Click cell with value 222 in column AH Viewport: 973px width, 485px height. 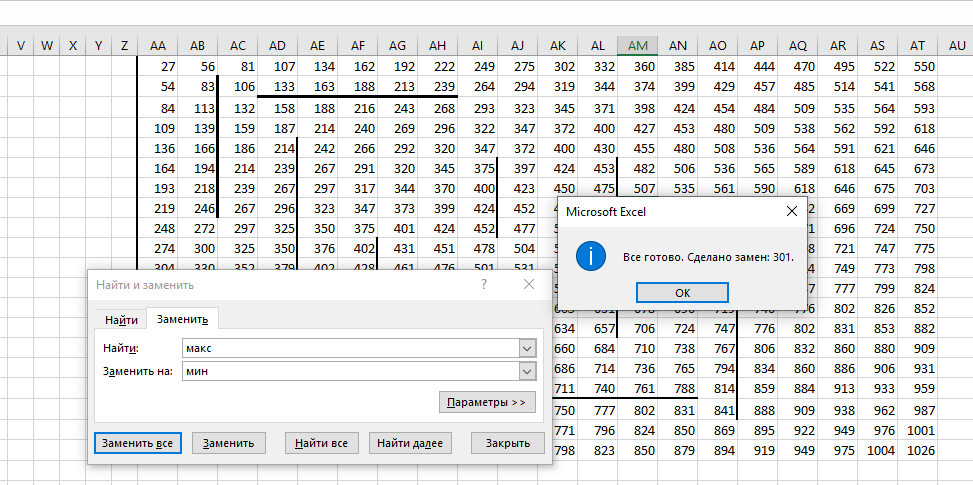[437, 67]
